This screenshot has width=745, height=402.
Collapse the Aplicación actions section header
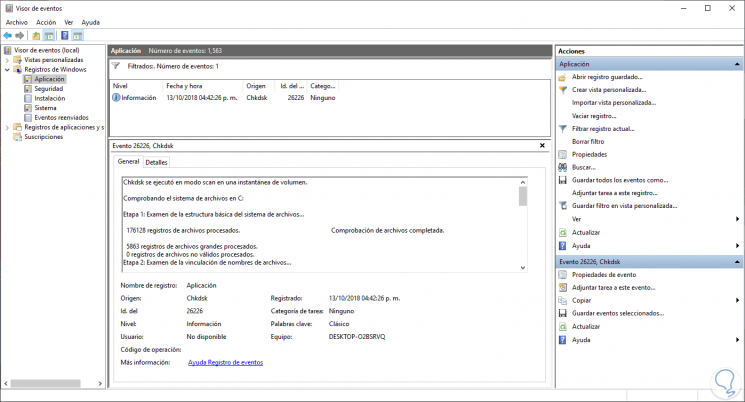(x=738, y=64)
